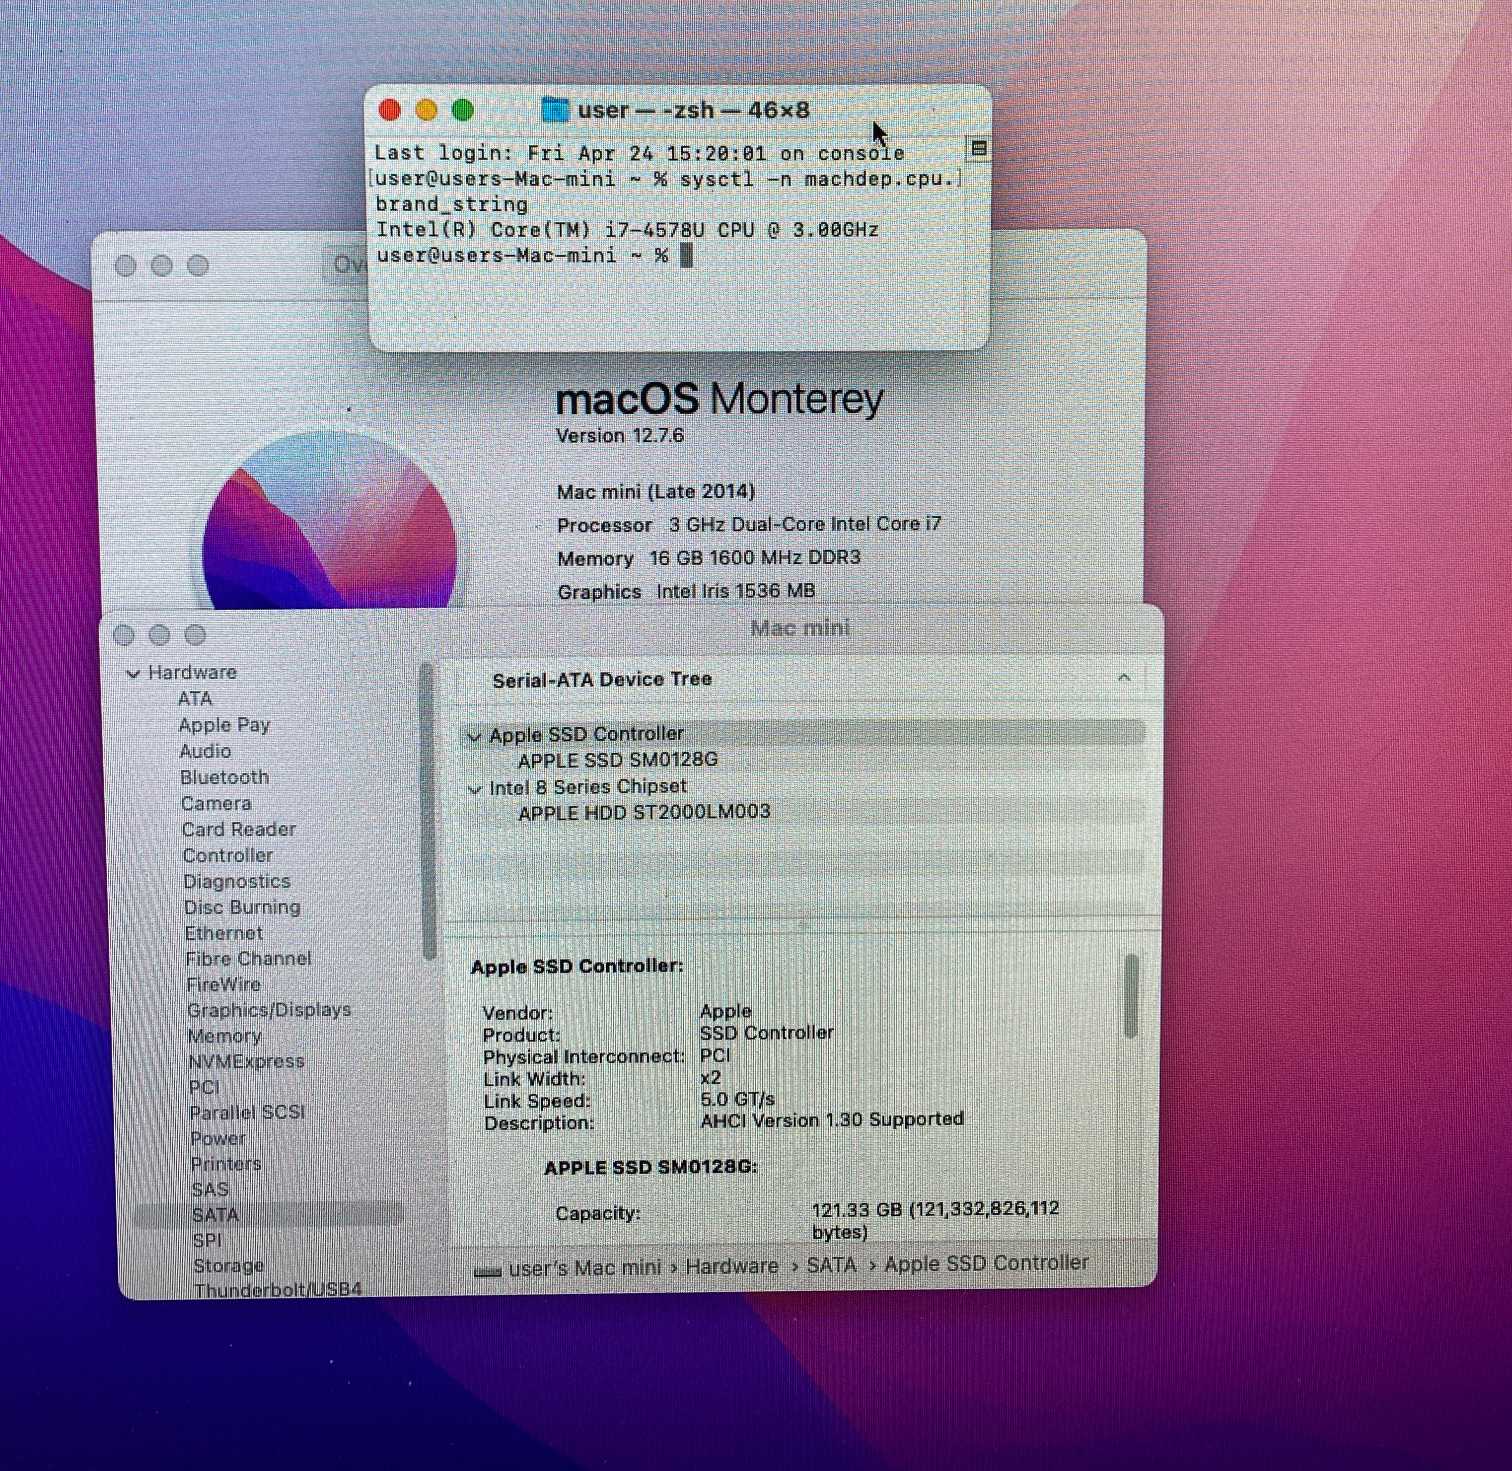Click the "Version 12.7.6" text

[620, 436]
